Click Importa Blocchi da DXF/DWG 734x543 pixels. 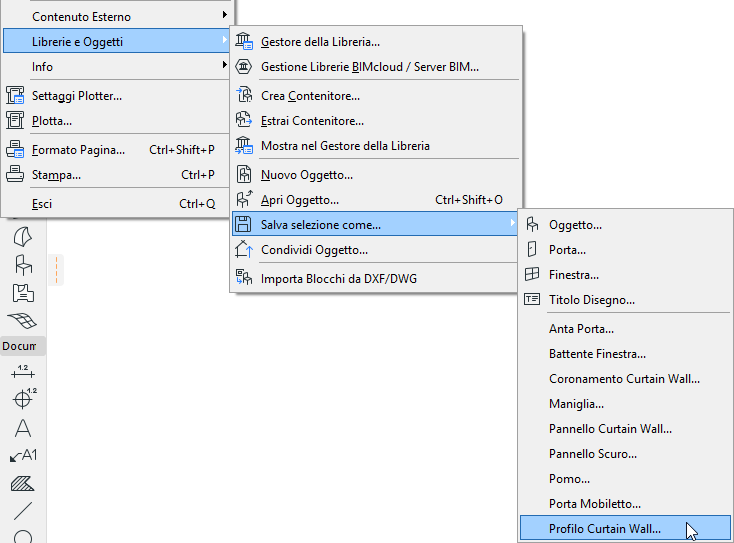coord(338,279)
